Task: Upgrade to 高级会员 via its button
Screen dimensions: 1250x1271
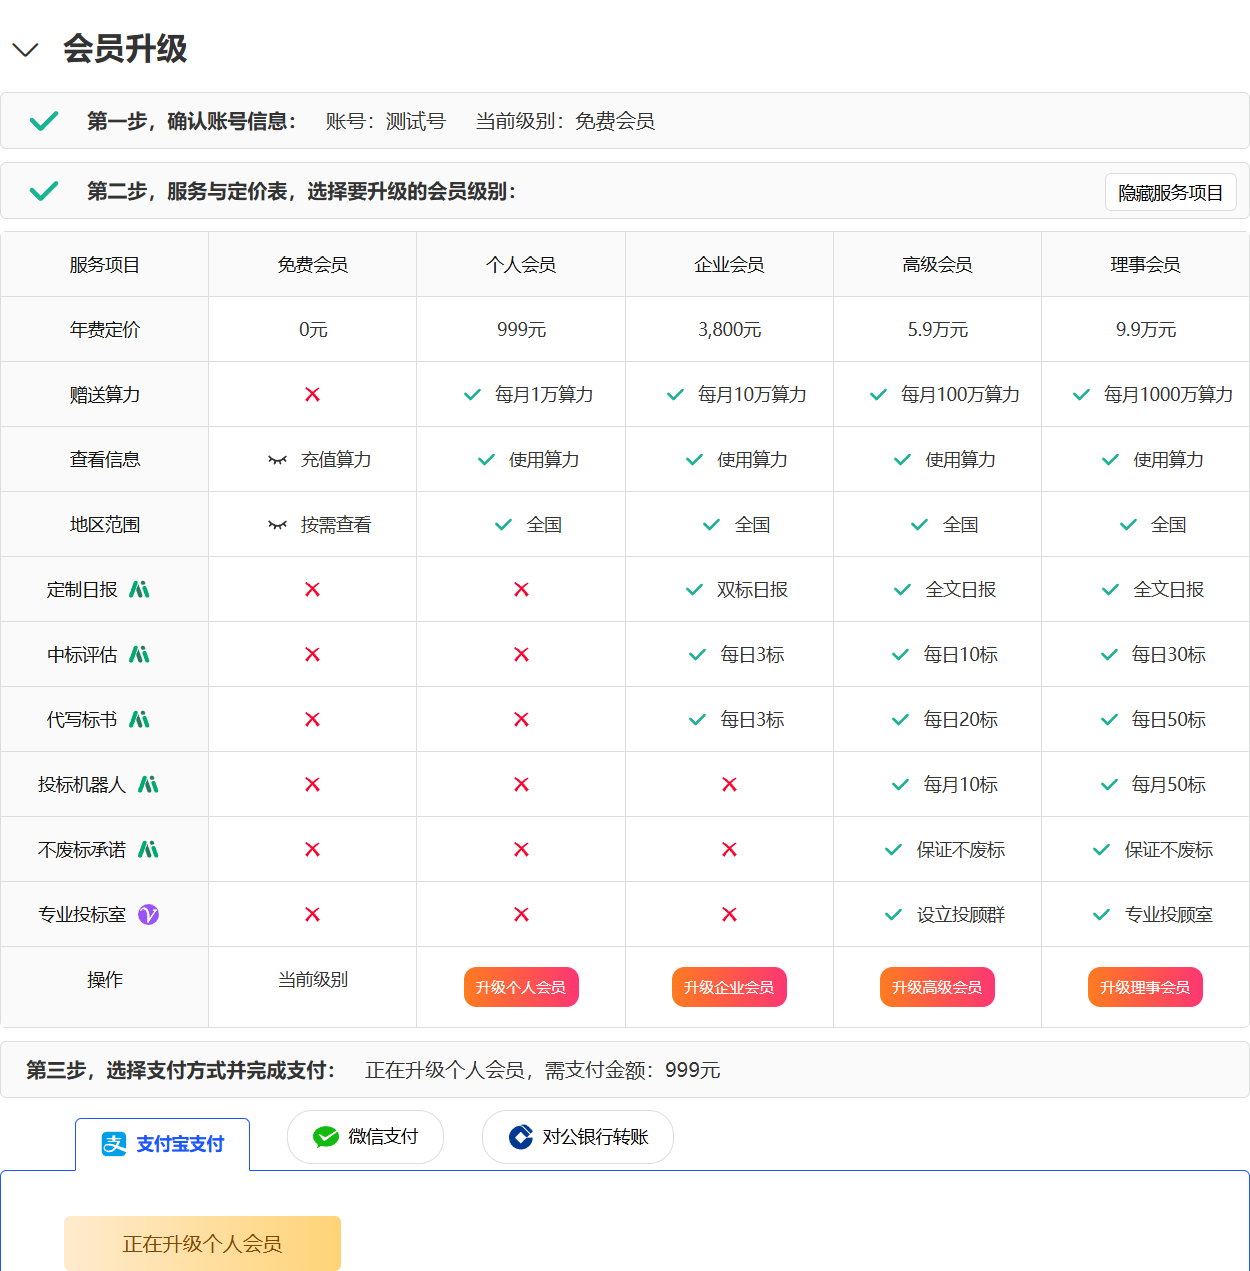Action: (x=936, y=987)
